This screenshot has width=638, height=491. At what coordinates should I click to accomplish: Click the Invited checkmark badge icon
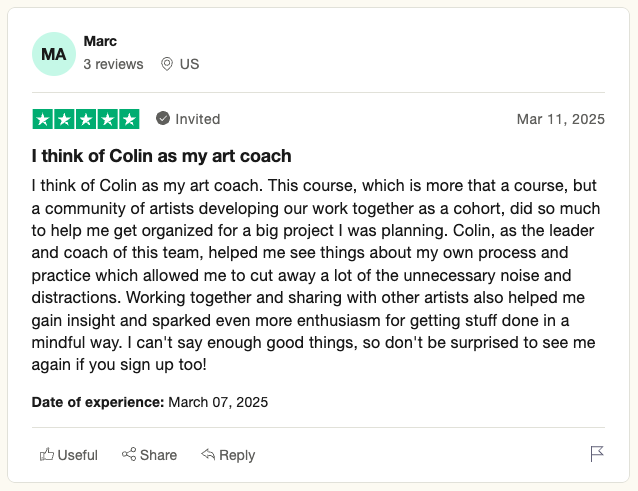(163, 119)
